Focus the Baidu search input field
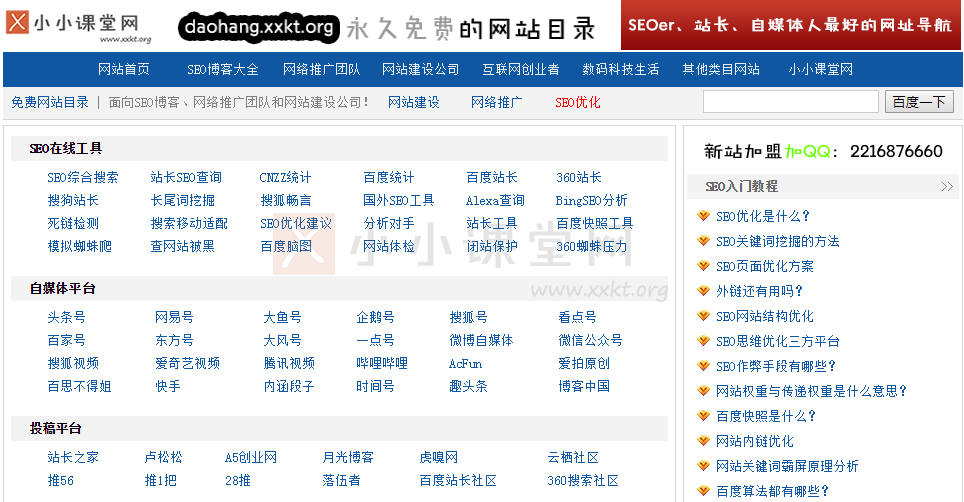This screenshot has height=502, width=964. pos(791,101)
